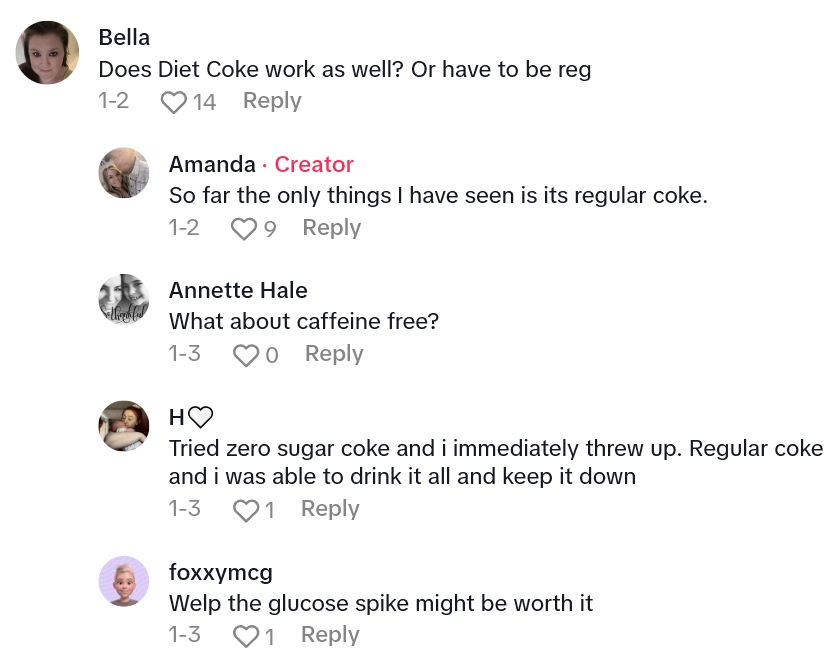This screenshot has height=666, width=840.
Task: Like foxxymcg's glucose spike comment
Action: point(245,636)
